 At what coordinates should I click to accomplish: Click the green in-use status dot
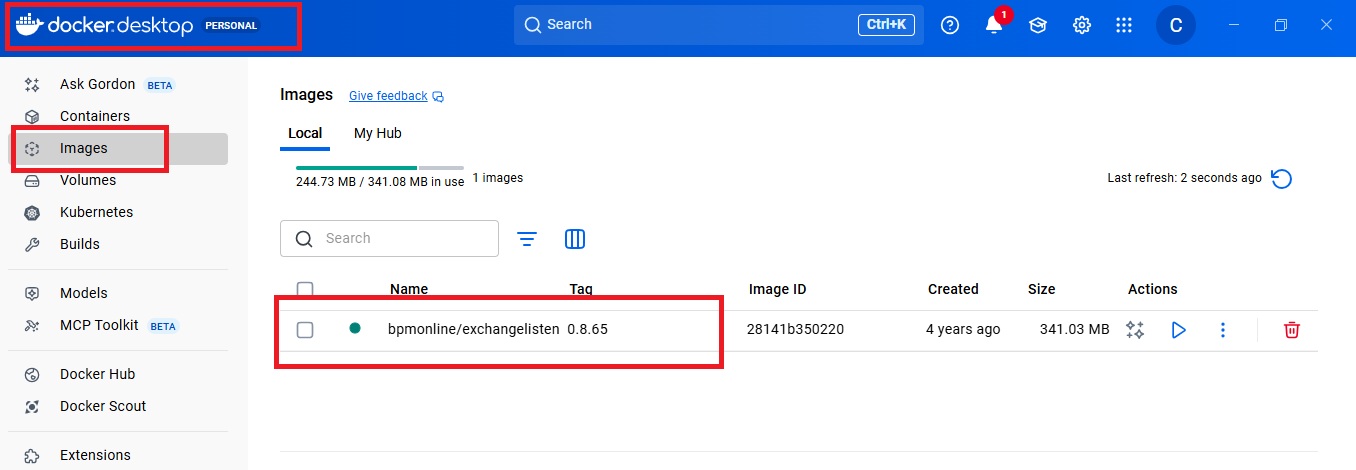(x=354, y=327)
